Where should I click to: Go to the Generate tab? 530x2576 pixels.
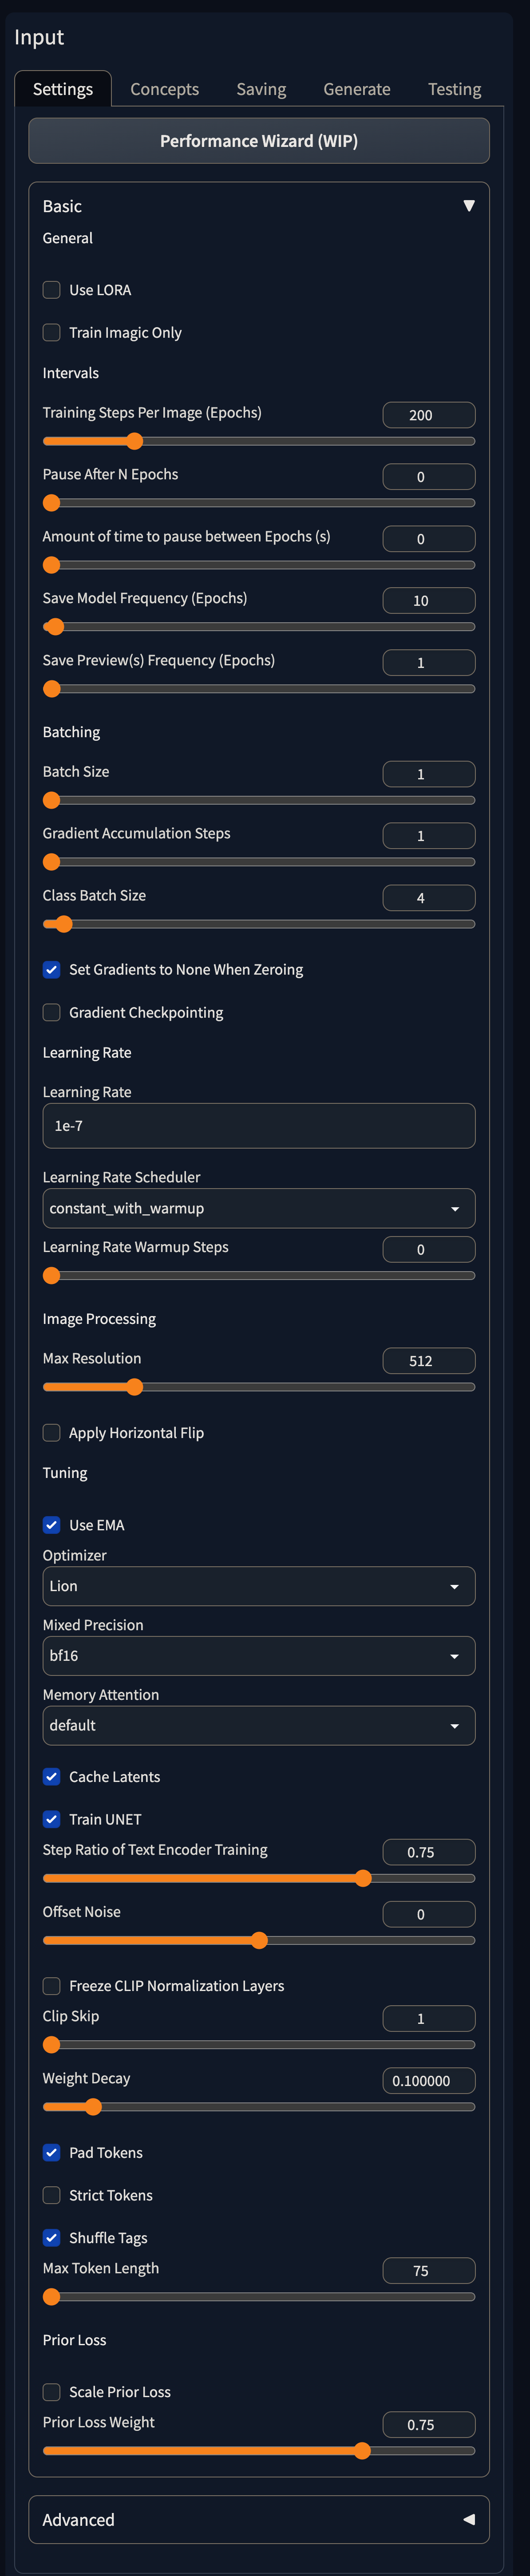pyautogui.click(x=356, y=89)
